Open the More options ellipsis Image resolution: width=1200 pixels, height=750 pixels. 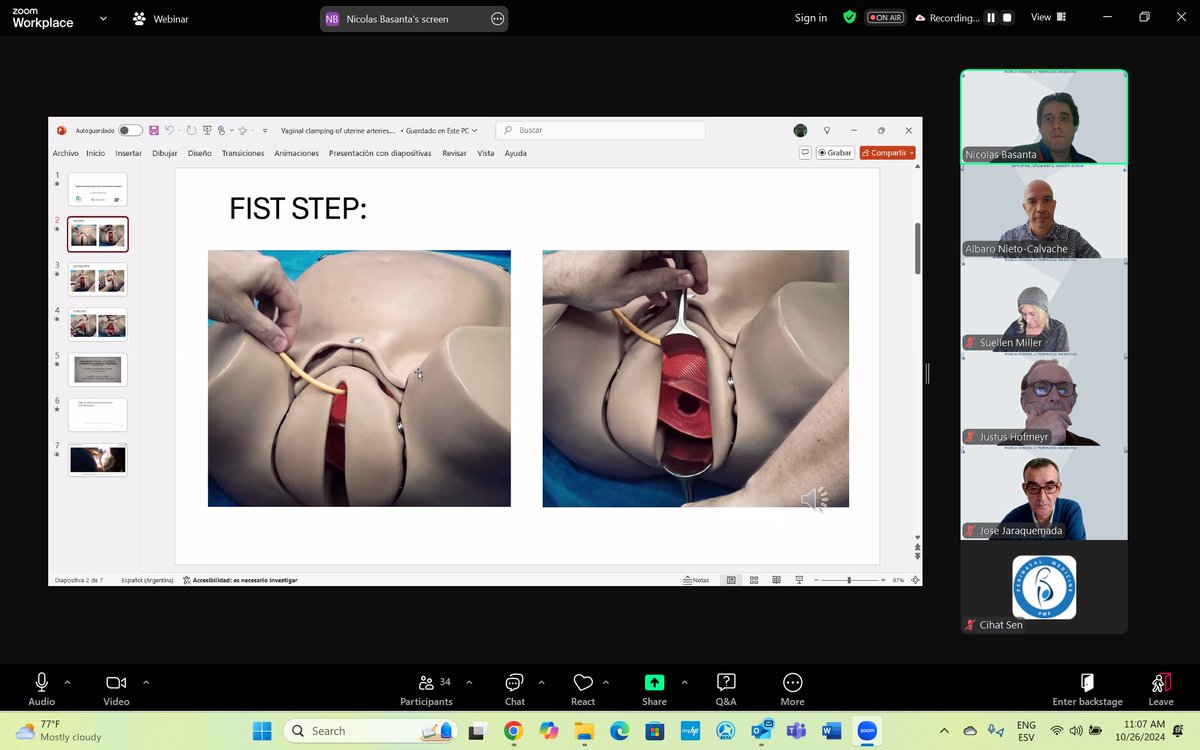click(792, 682)
